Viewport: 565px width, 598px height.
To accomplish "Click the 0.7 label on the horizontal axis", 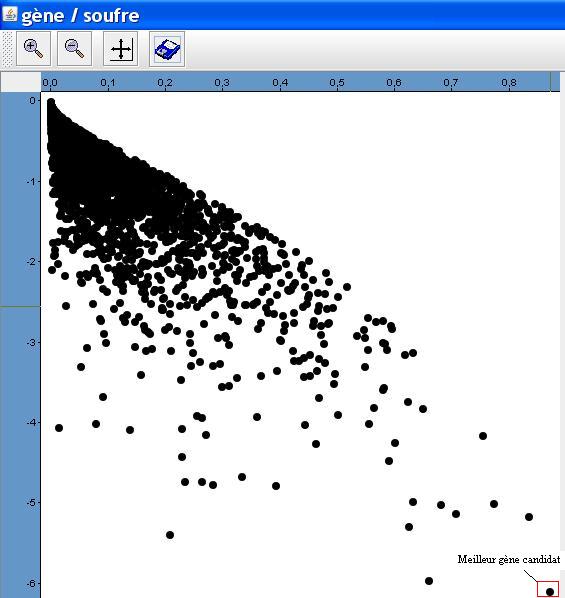I will coord(451,83).
